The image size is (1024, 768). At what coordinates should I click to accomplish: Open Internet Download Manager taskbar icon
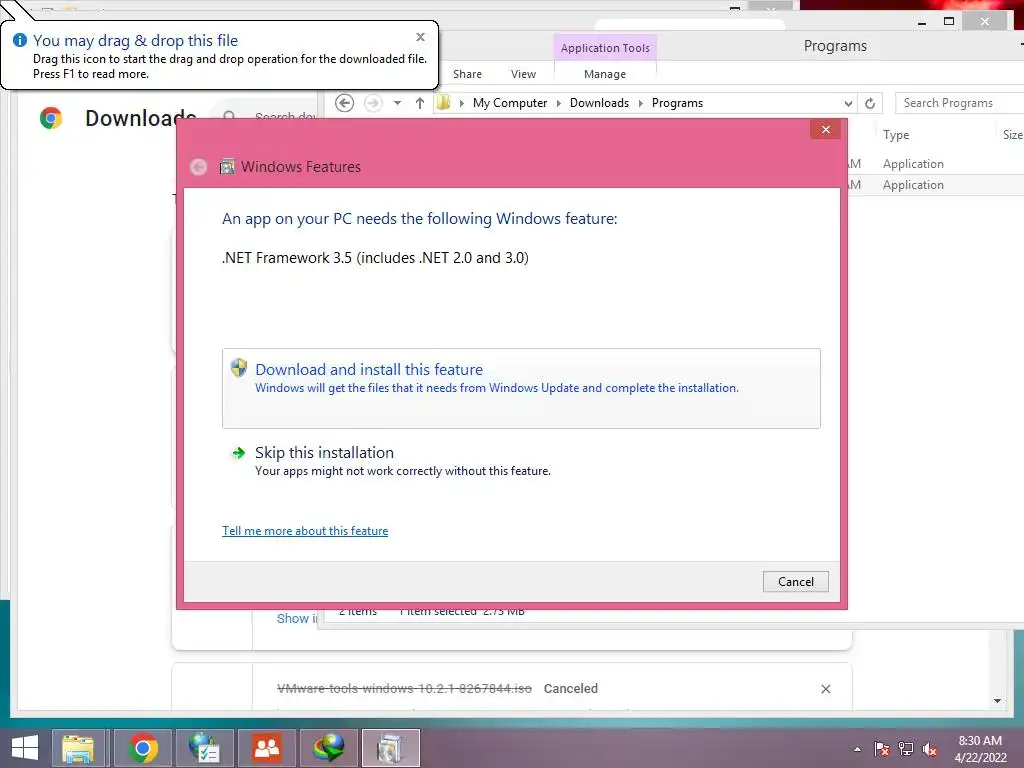[x=328, y=748]
